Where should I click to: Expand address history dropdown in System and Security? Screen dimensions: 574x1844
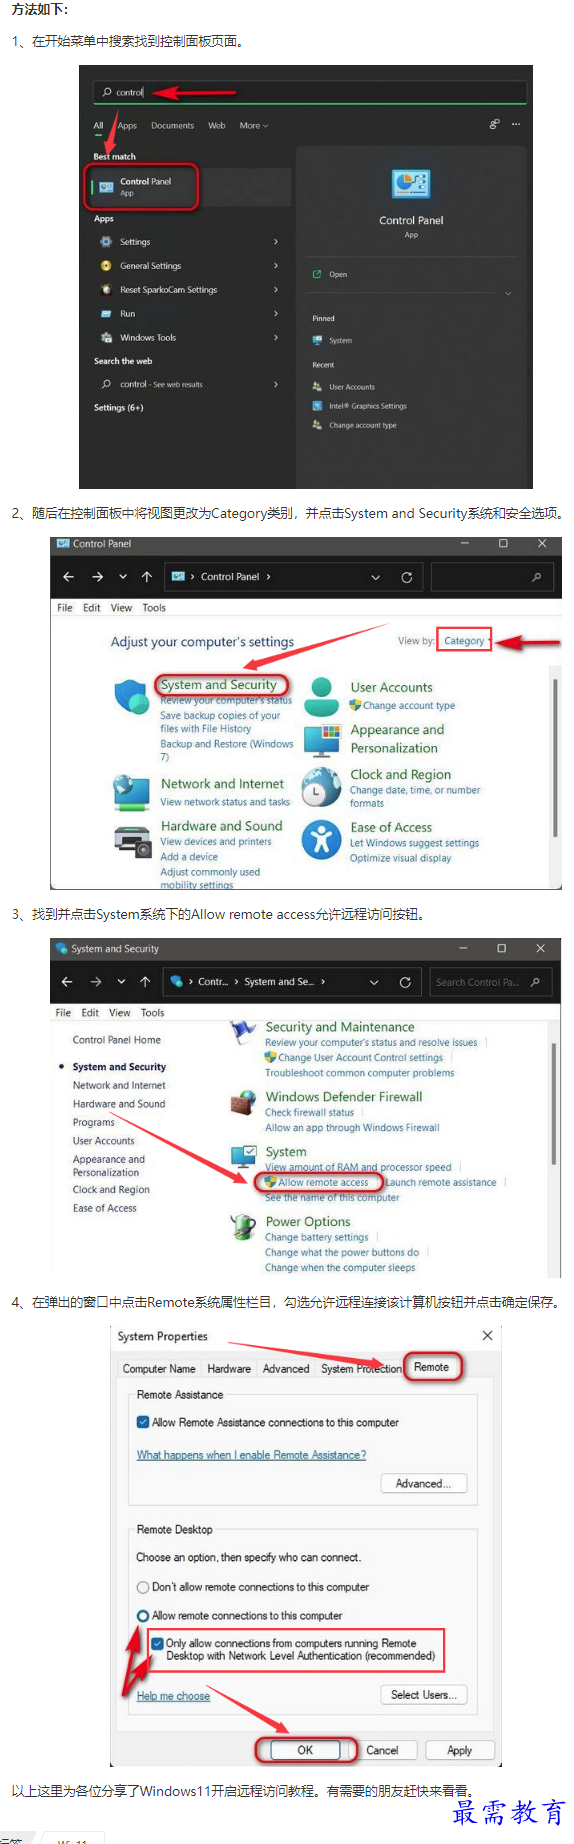pos(374,982)
